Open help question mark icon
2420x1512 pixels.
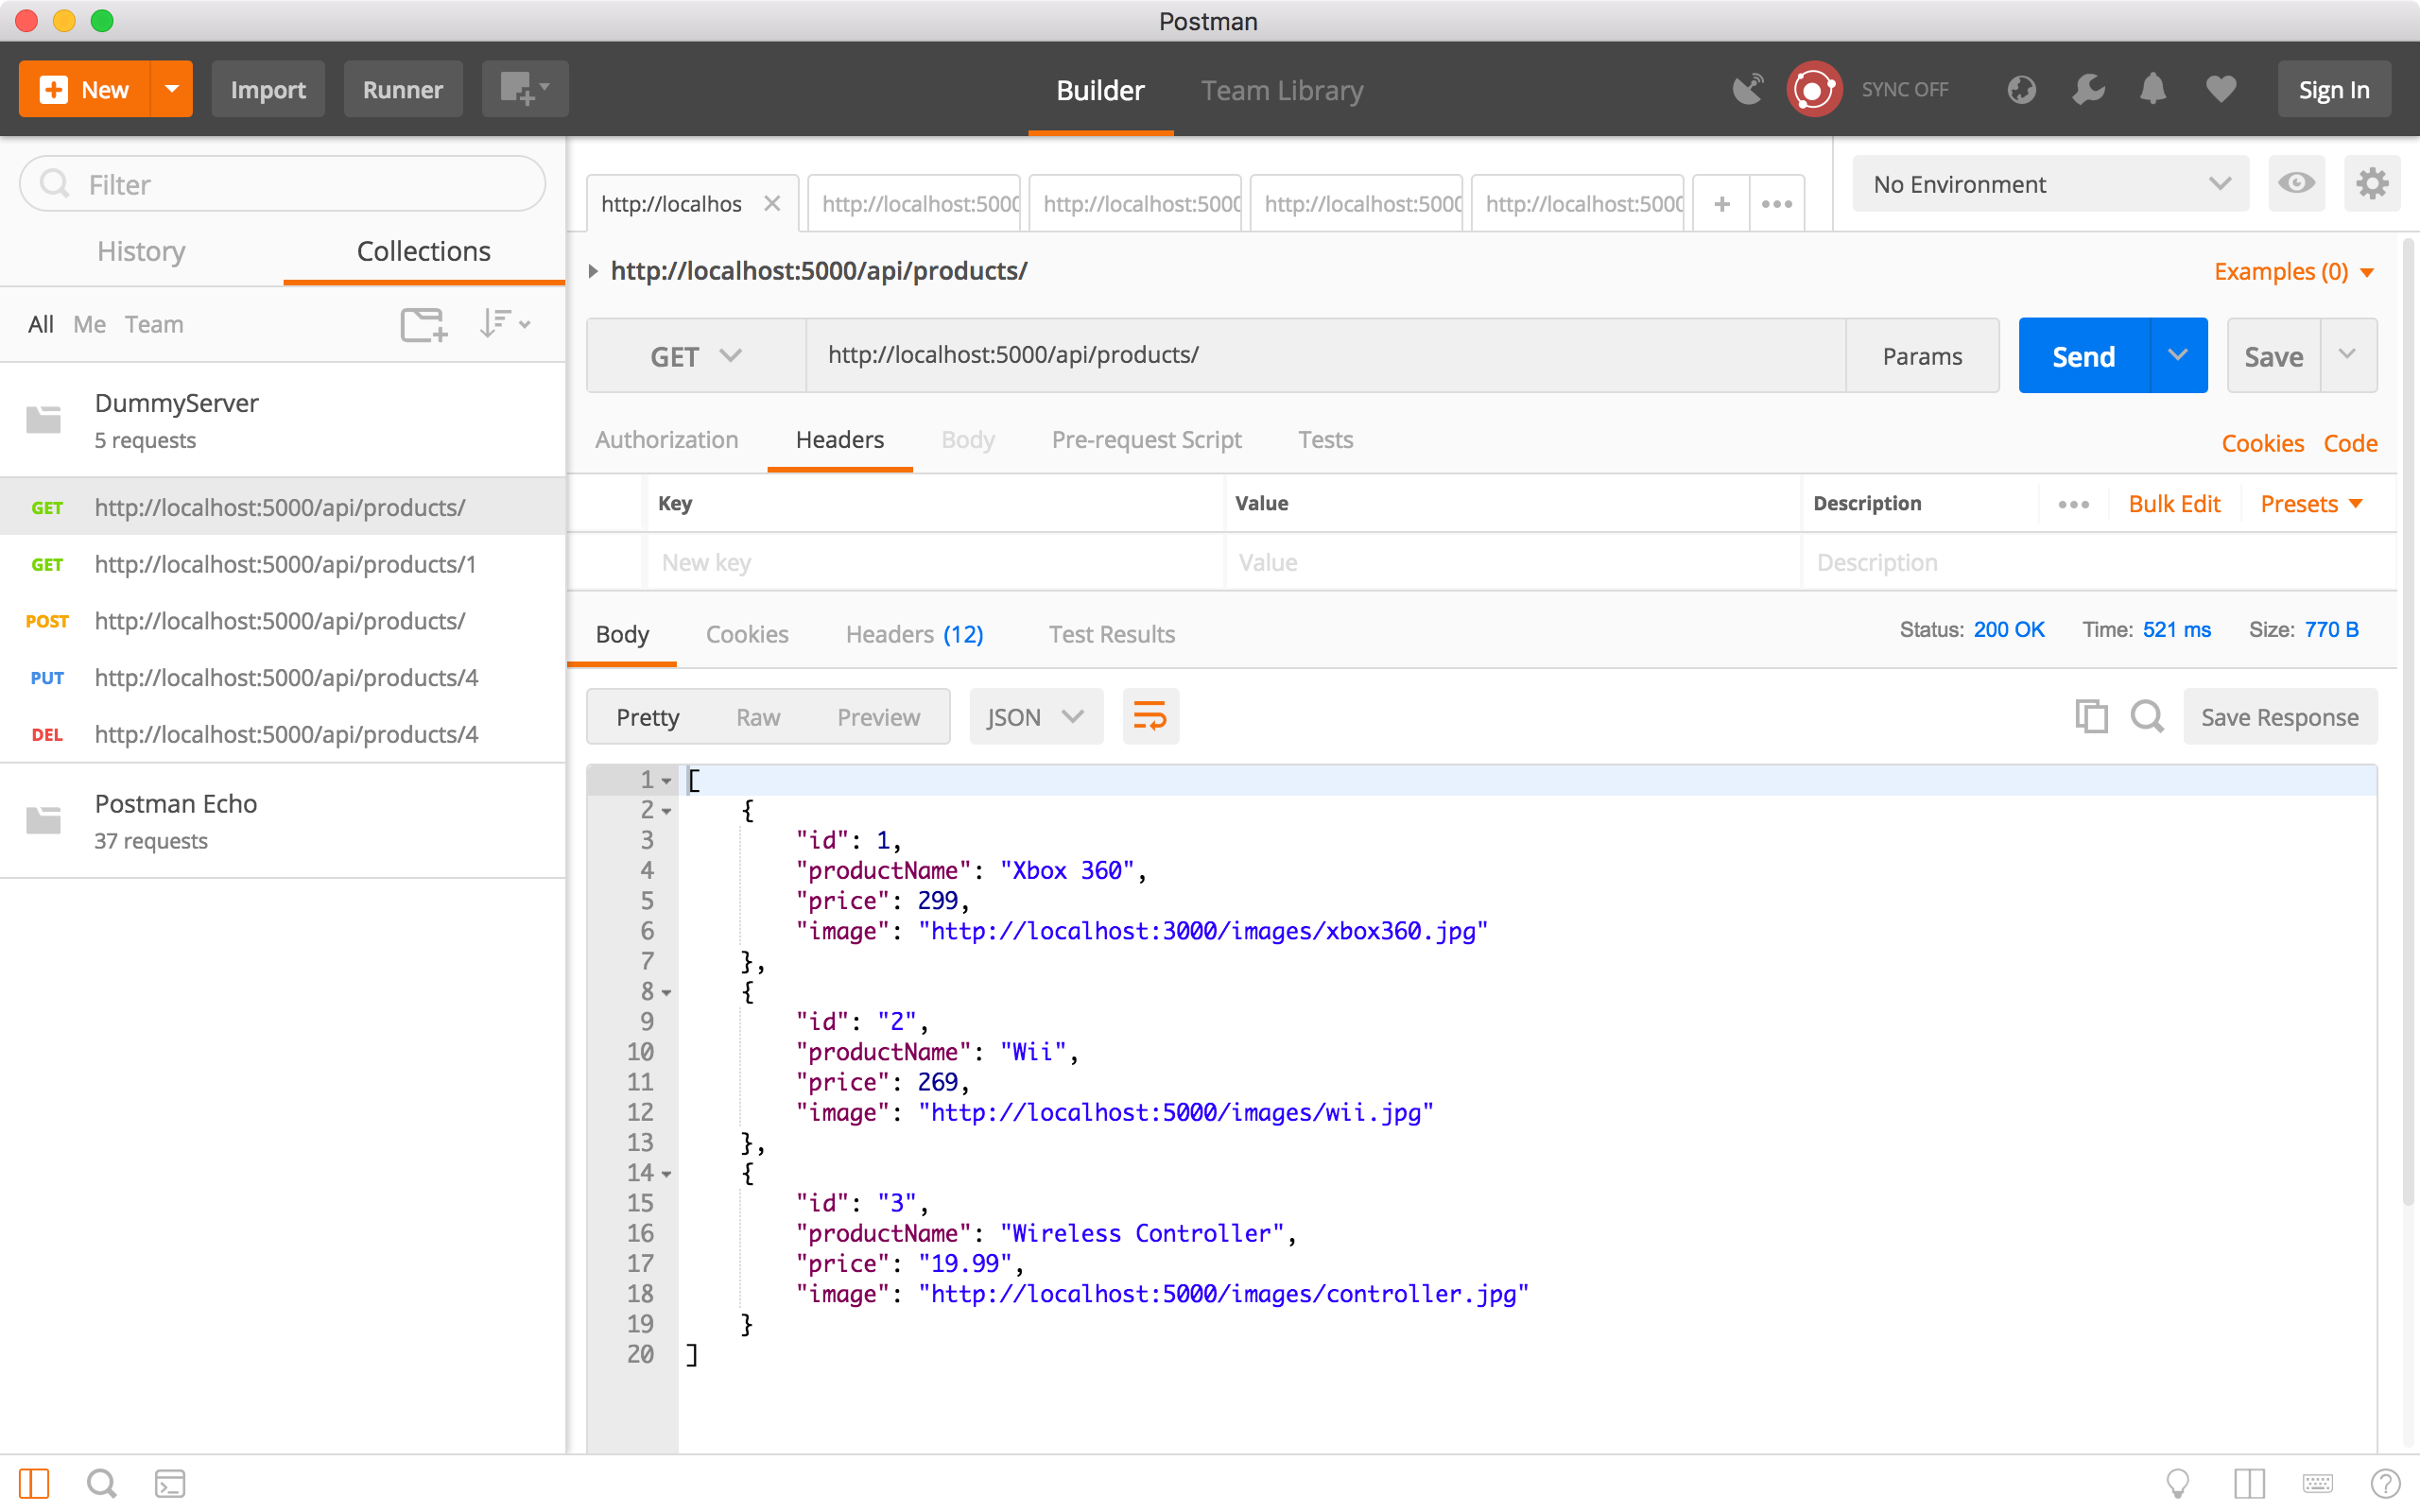click(2385, 1484)
